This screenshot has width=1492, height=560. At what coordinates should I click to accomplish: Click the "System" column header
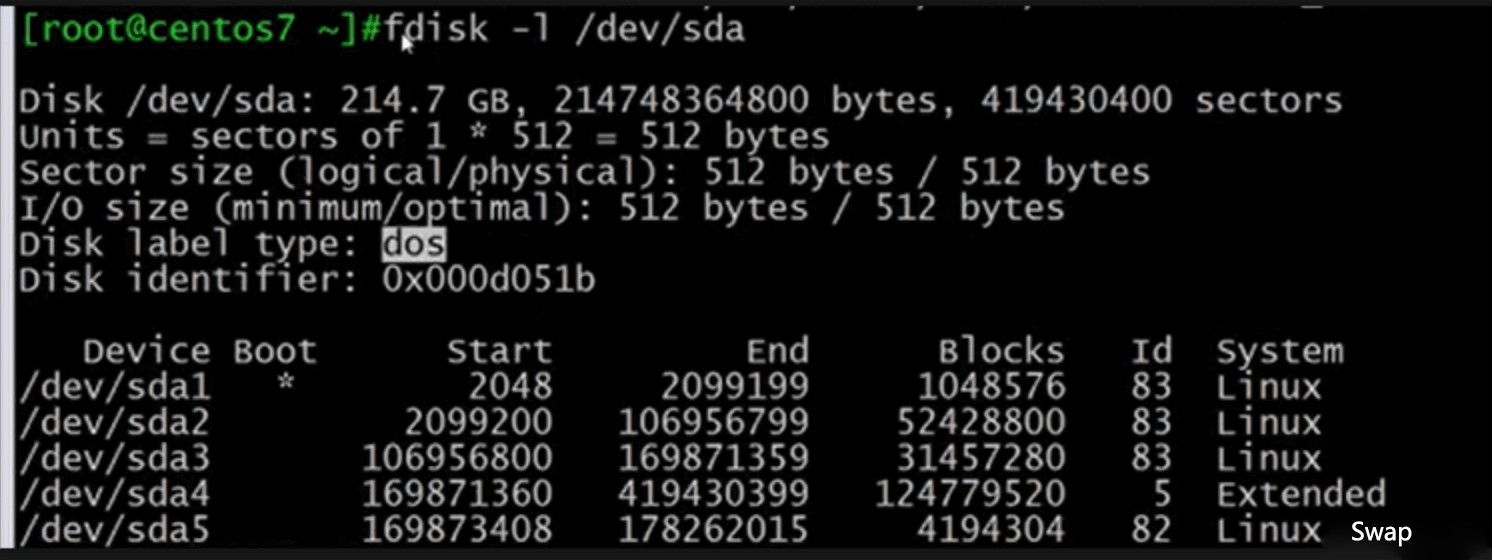(1279, 352)
